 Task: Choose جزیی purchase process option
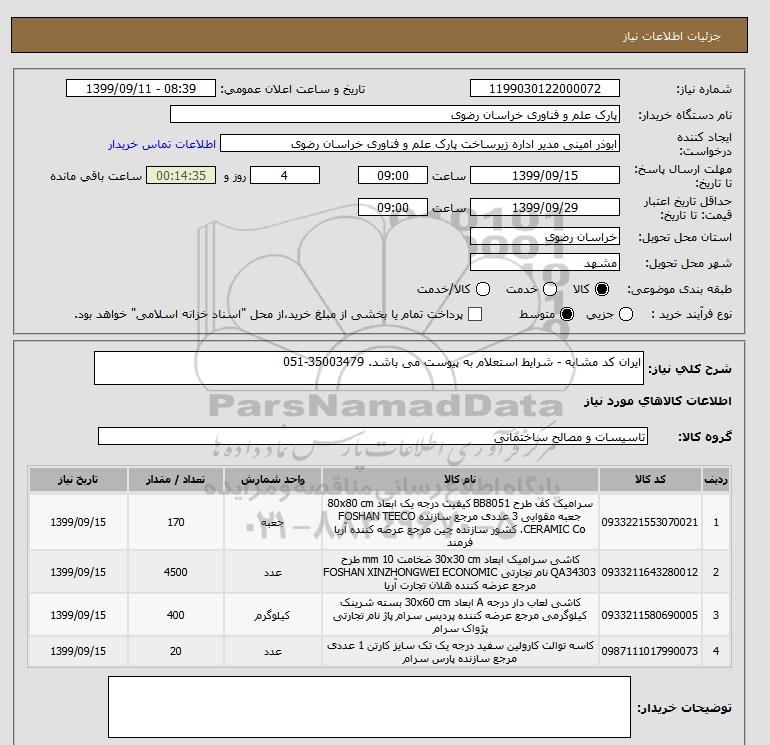click(626, 314)
